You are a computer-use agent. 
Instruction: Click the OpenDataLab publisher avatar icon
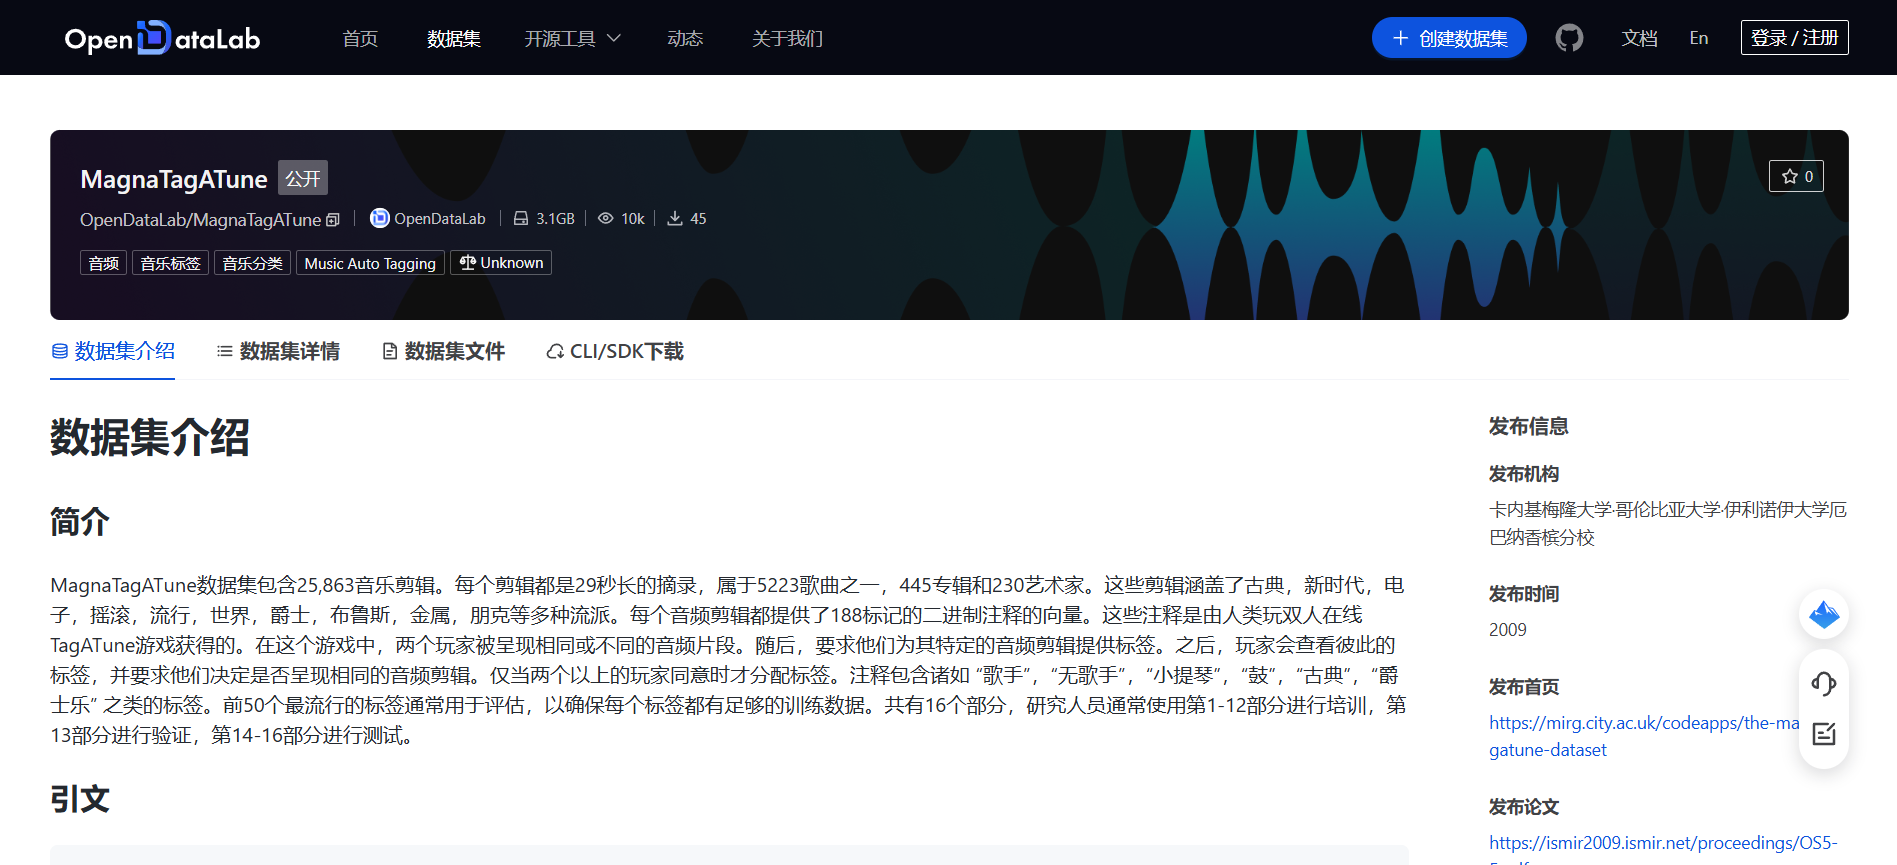point(380,218)
